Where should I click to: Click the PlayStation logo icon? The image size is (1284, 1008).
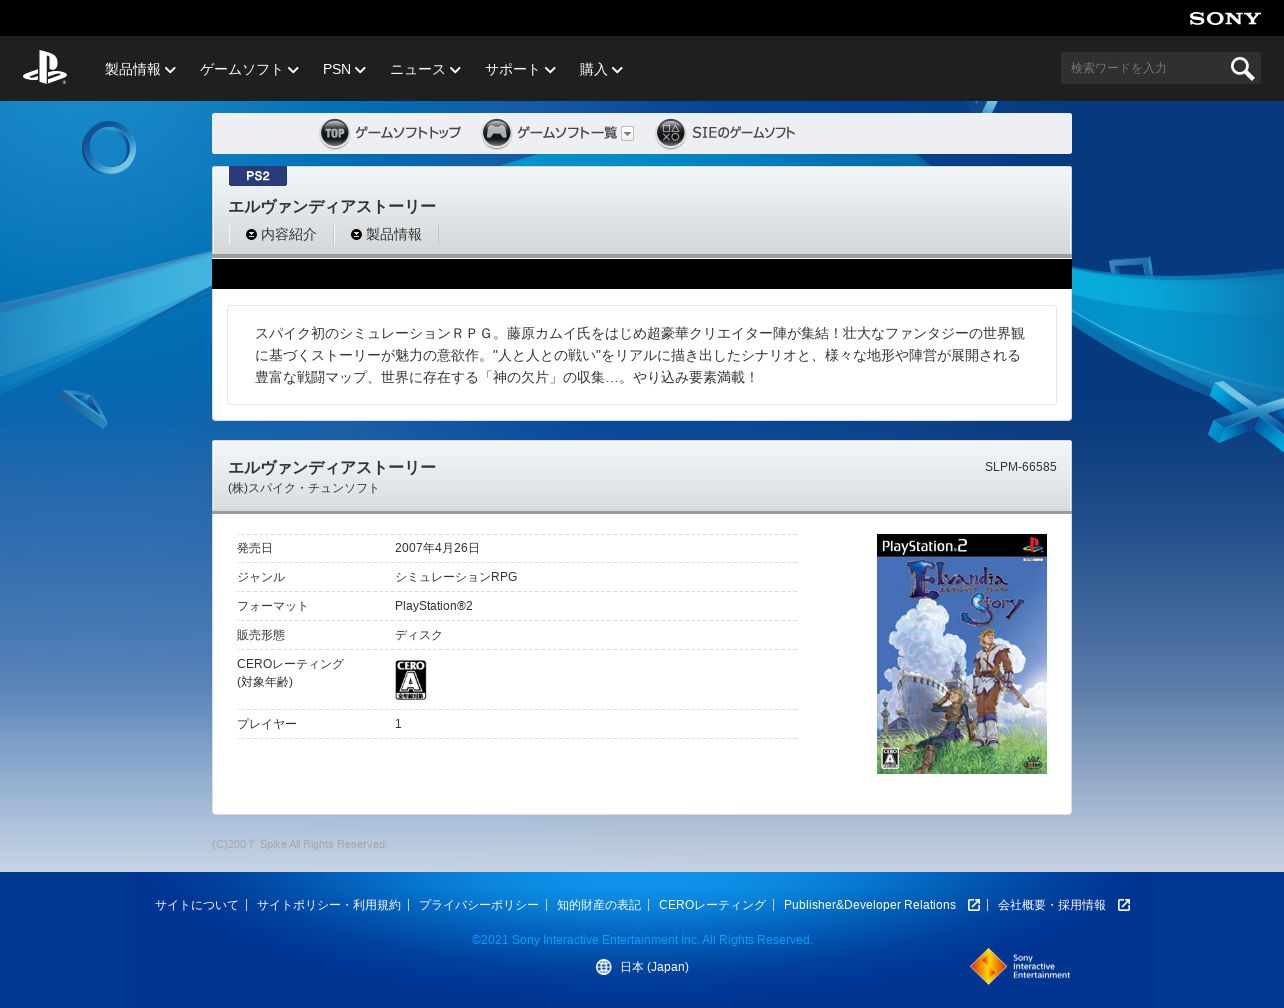(x=45, y=68)
